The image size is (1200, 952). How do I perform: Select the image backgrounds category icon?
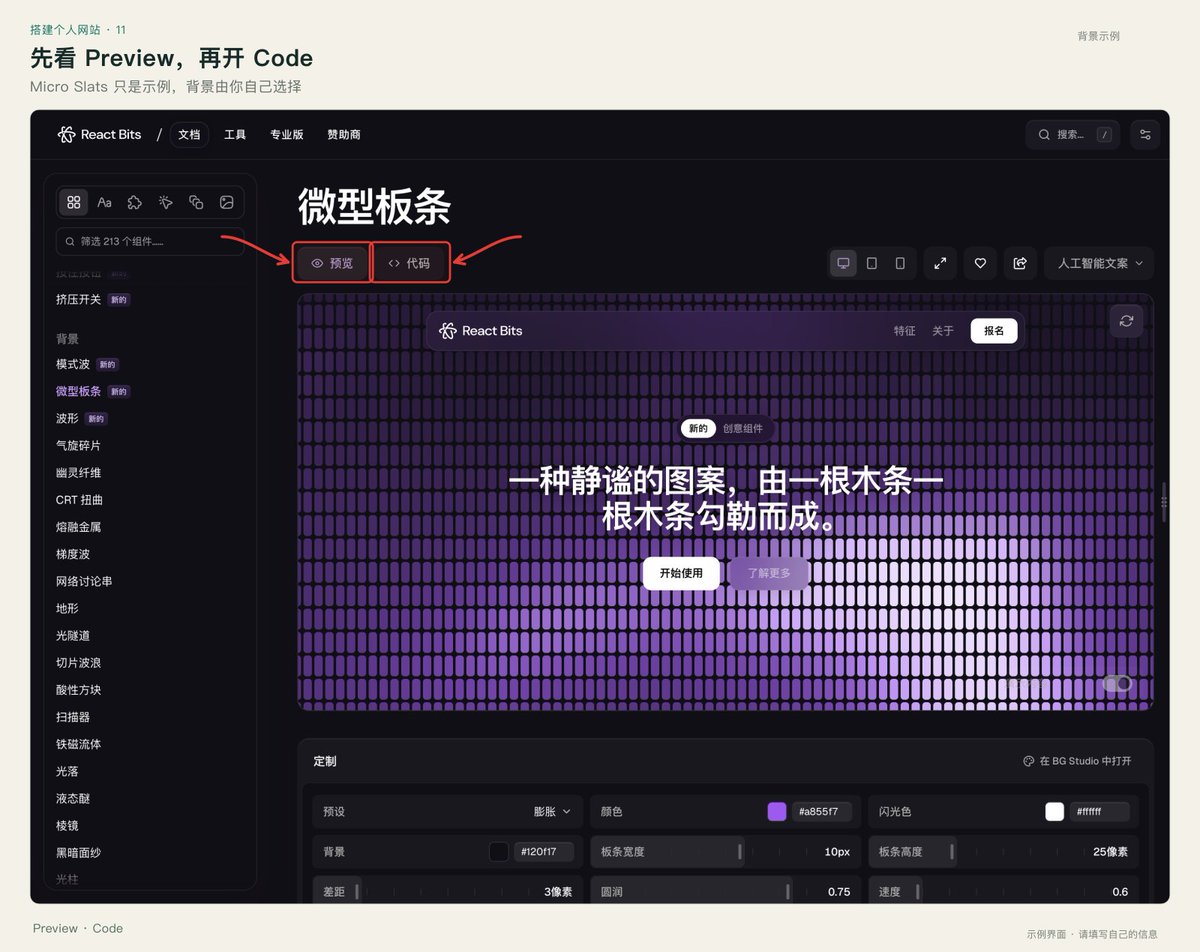[x=227, y=202]
